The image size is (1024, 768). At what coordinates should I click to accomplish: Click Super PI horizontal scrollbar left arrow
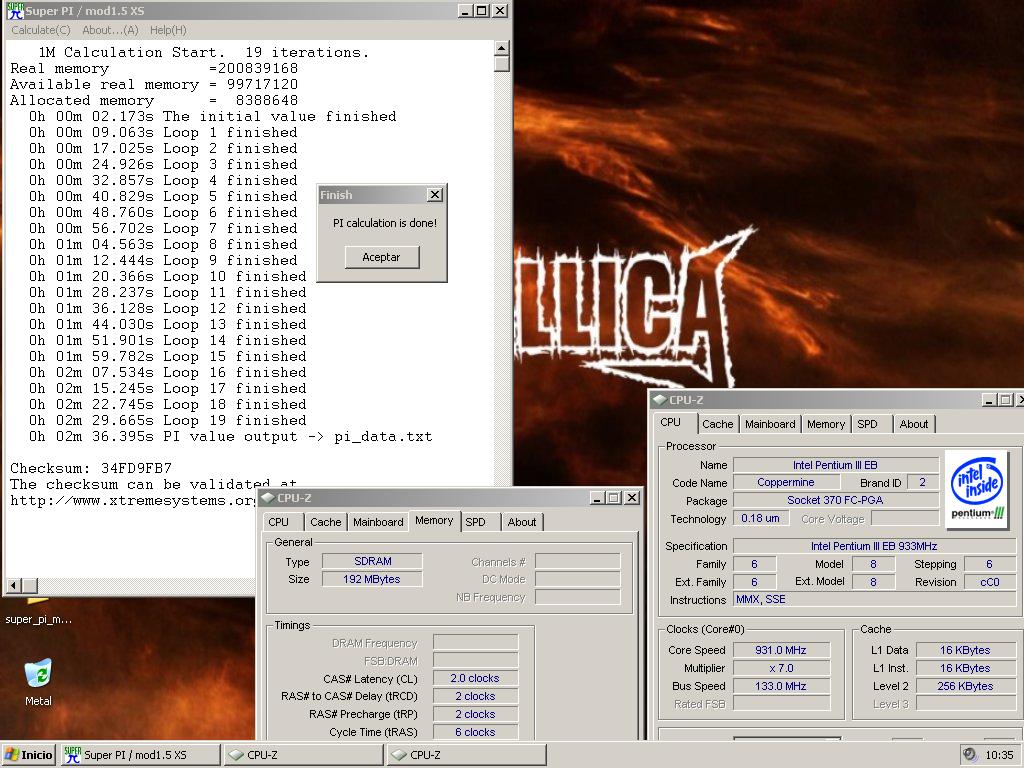click(14, 585)
